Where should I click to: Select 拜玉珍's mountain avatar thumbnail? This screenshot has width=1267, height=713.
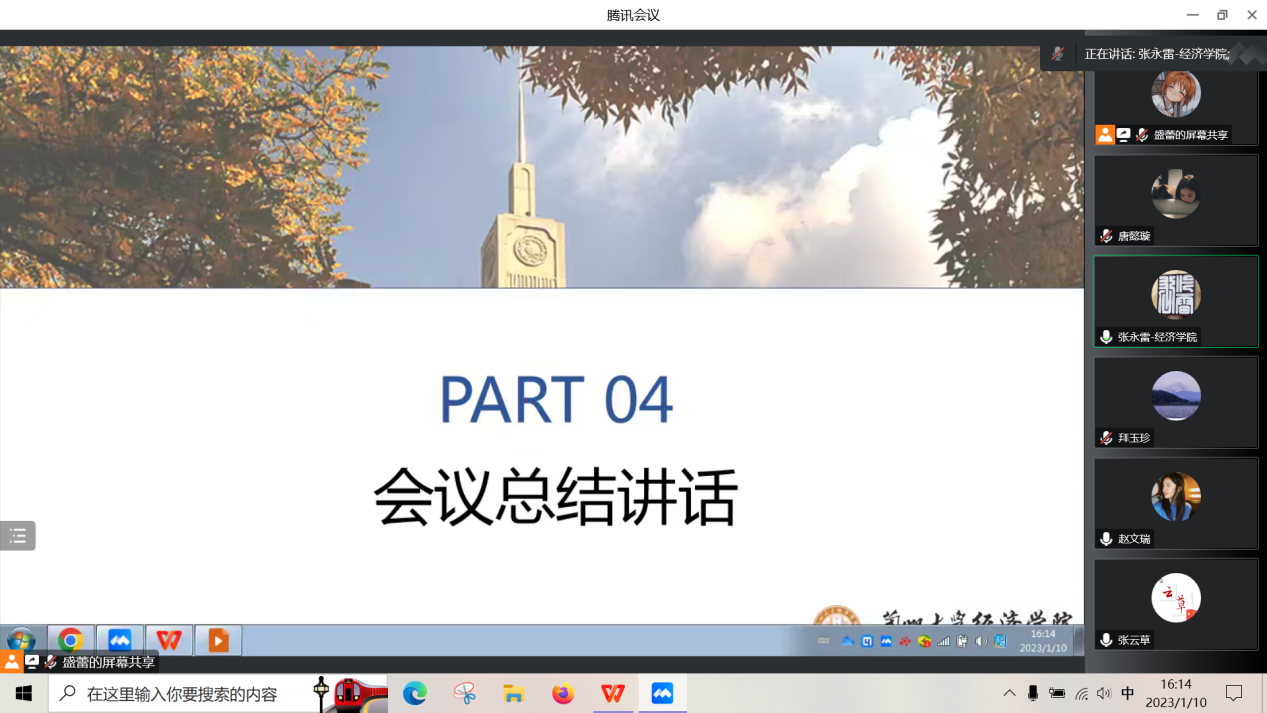(1176, 396)
